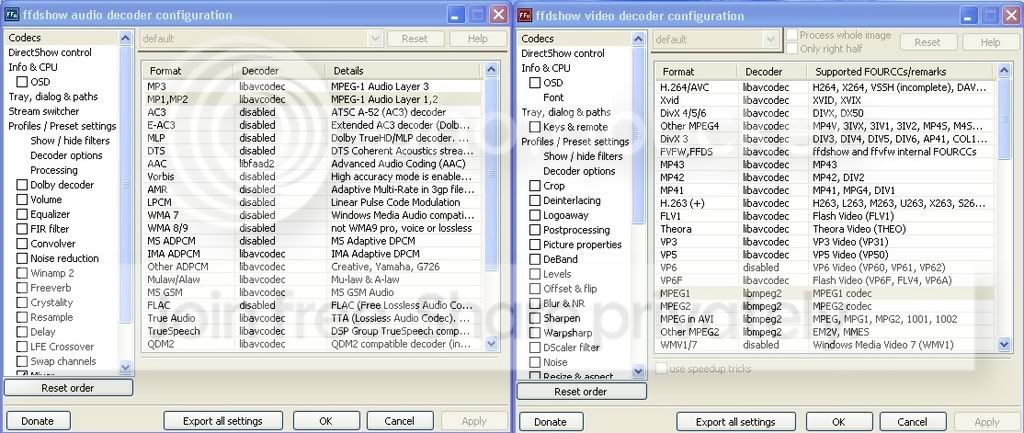Click OK in the audio decoder window
The width and height of the screenshot is (1024, 433).
tap(326, 421)
